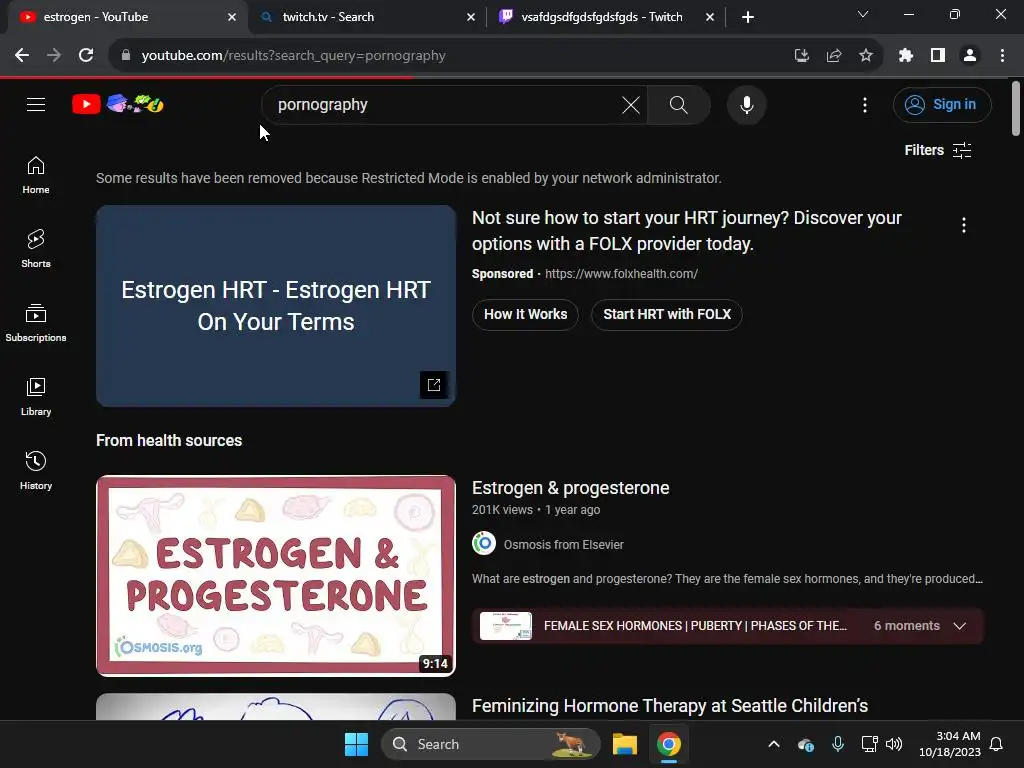Open Feminizing Hormone Therapy at Seattle Children's

click(x=669, y=706)
